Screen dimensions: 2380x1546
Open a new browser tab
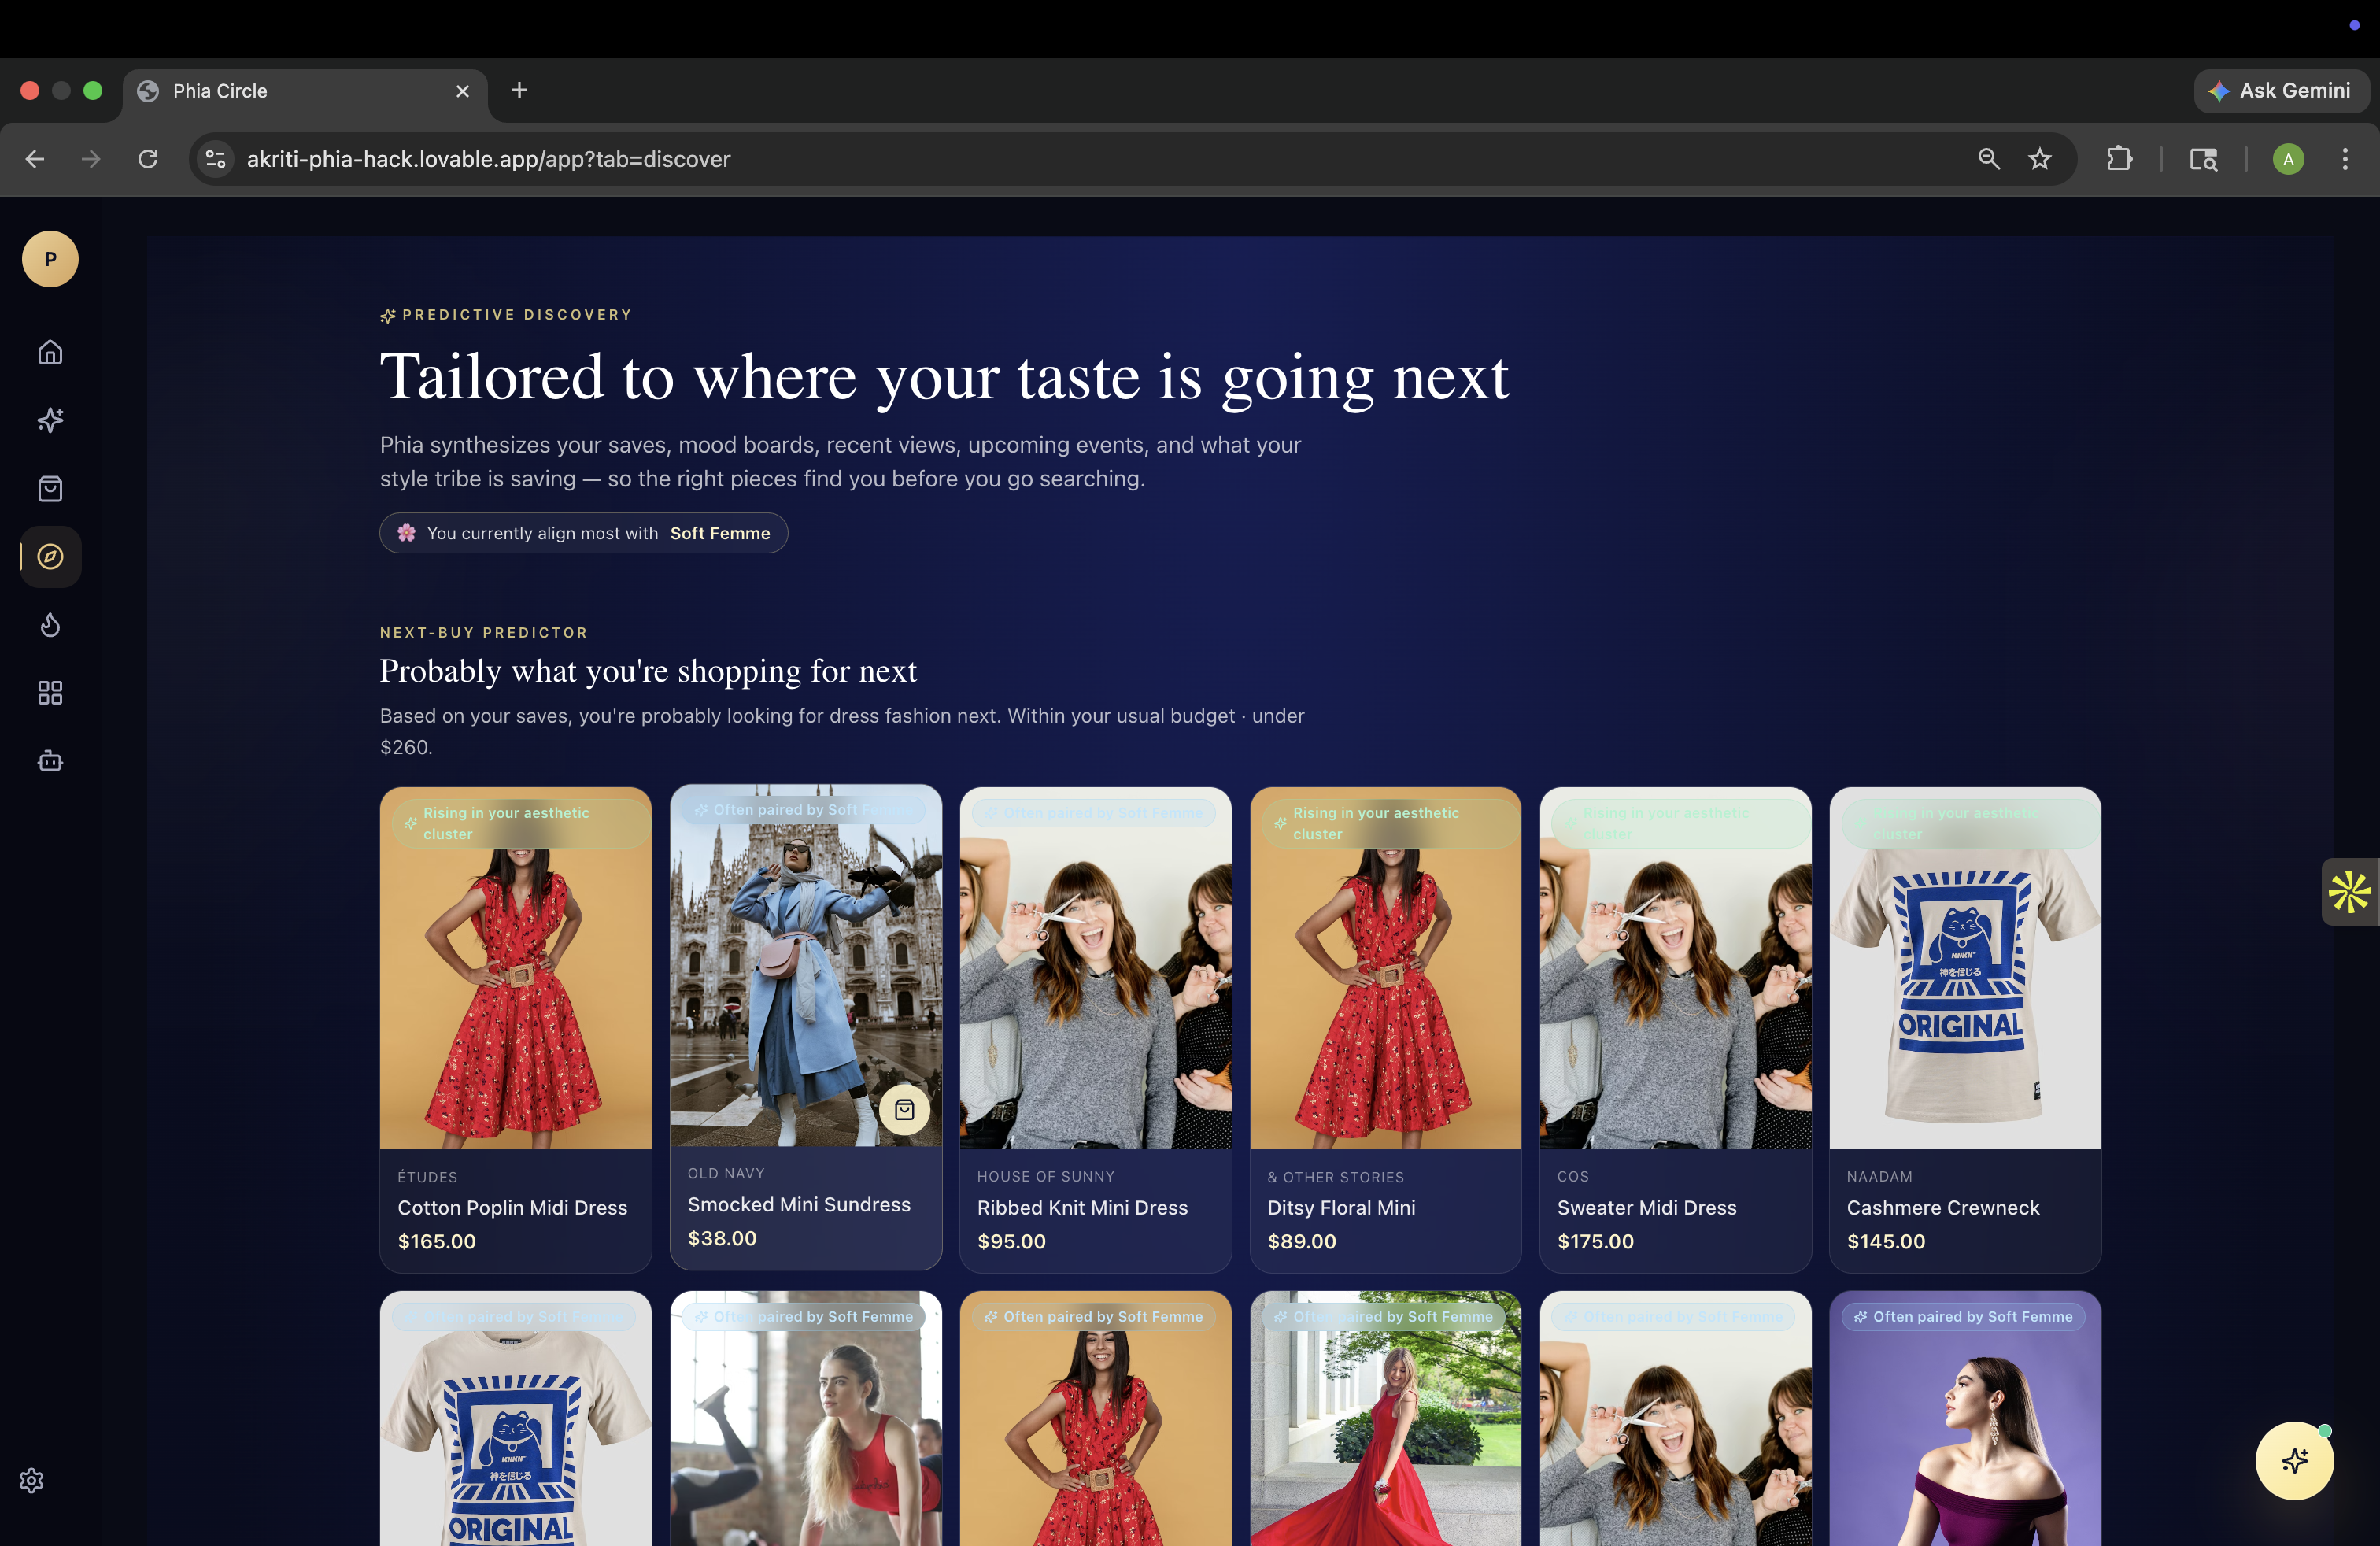click(519, 90)
